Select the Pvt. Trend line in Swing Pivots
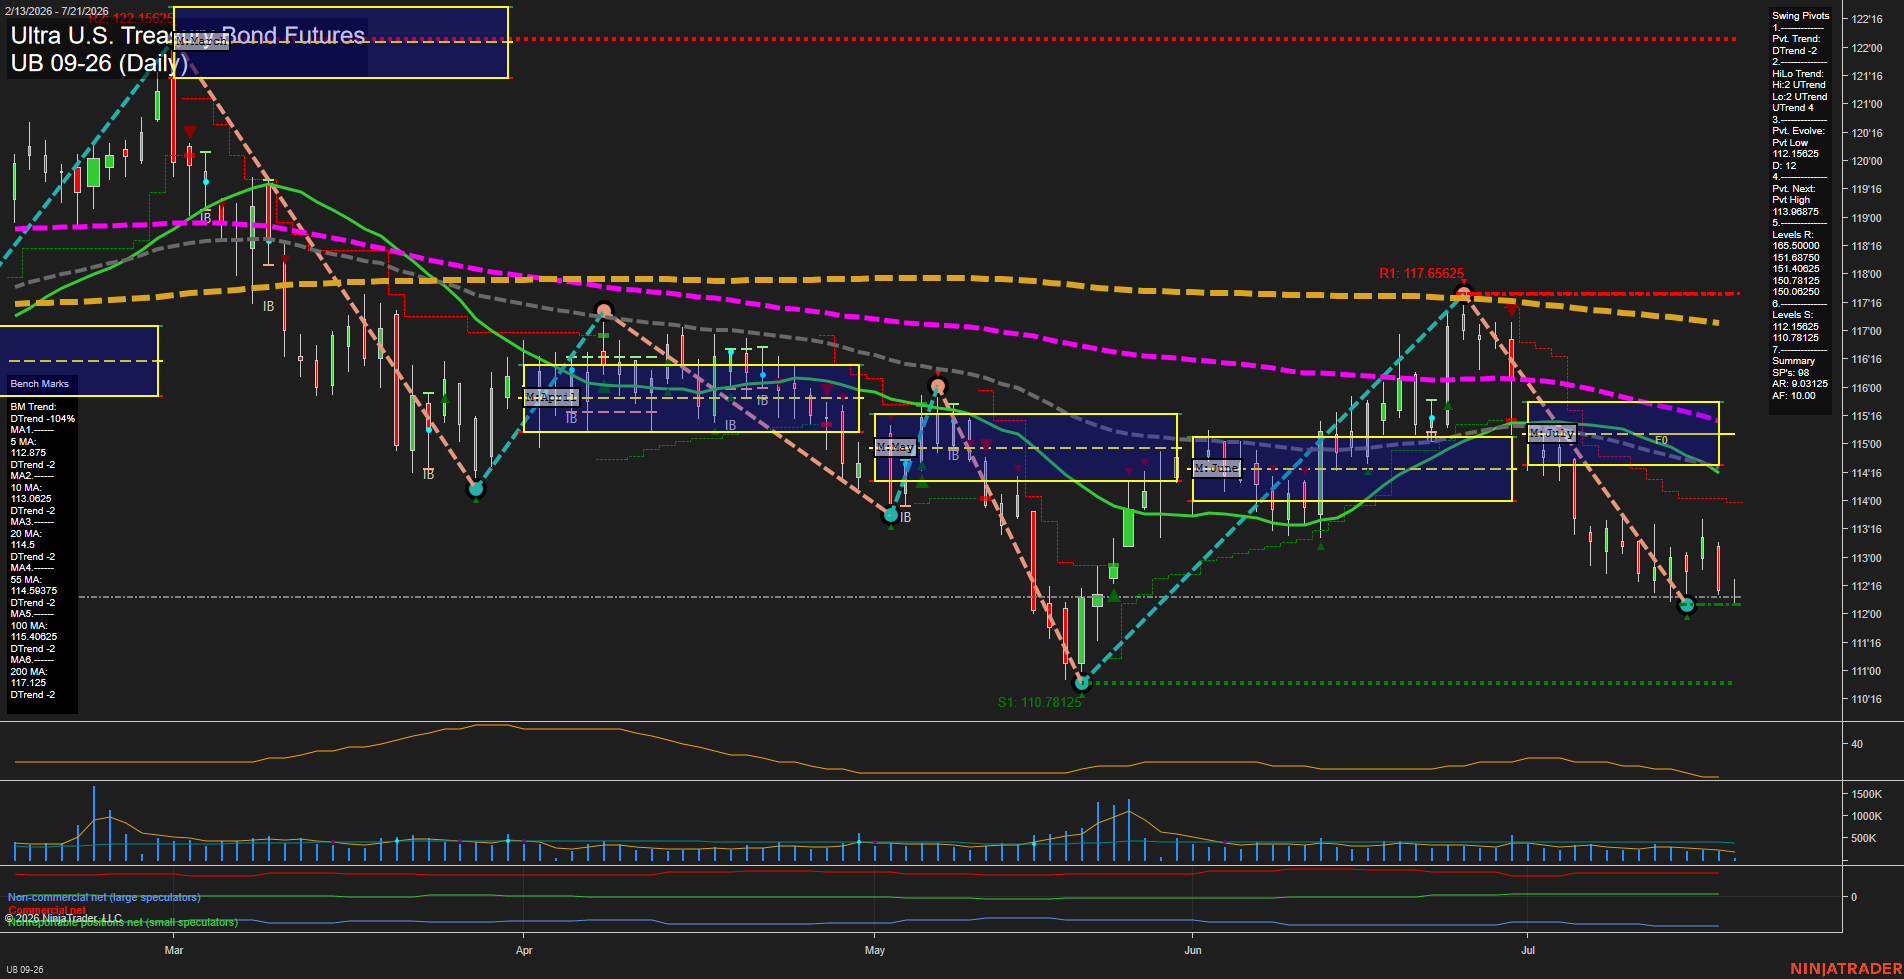Screen dimensions: 1904x979 coord(1797,39)
